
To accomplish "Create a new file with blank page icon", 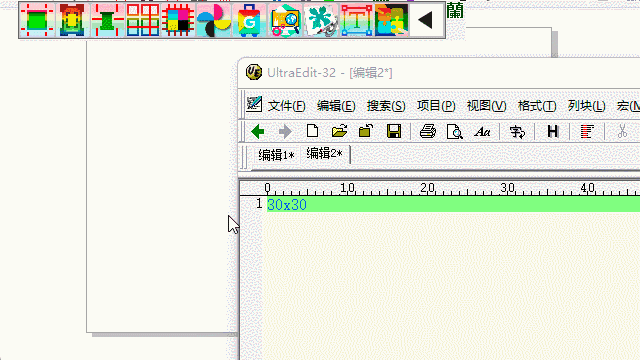I will (x=312, y=131).
